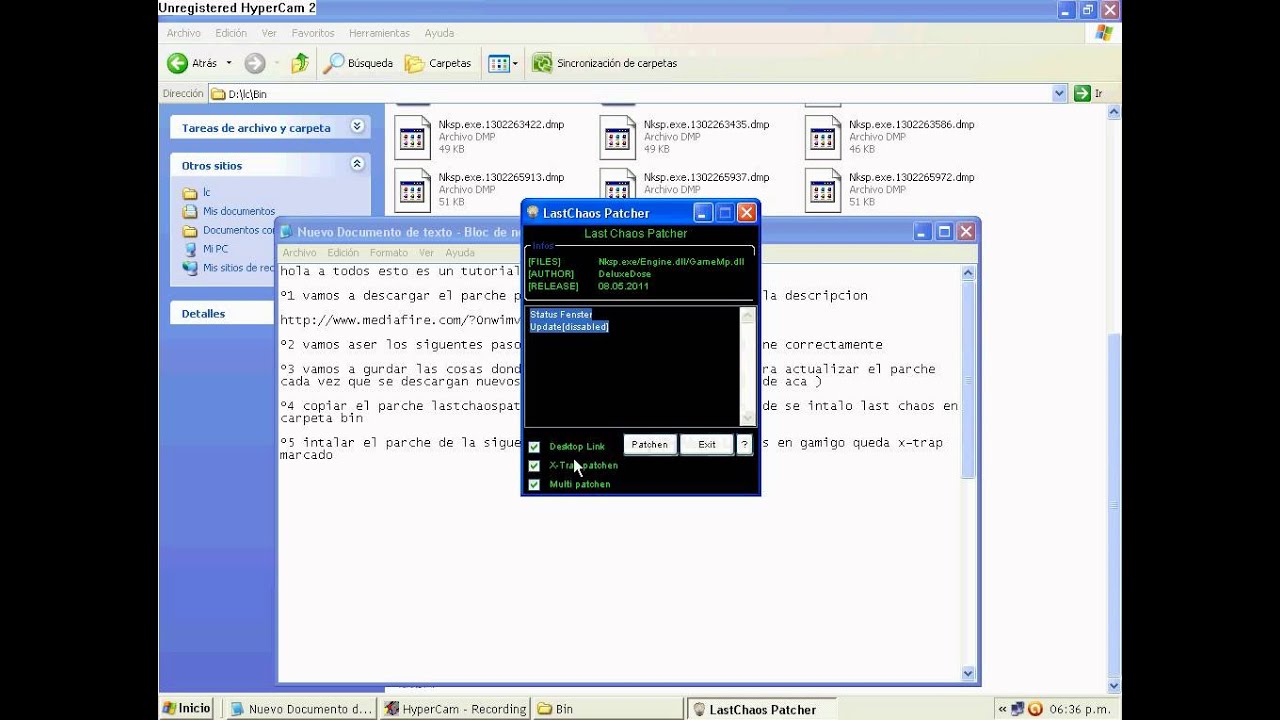The image size is (1280, 720).
Task: Select Nksp.exe.1302265913.dmp file icon
Action: (x=412, y=190)
